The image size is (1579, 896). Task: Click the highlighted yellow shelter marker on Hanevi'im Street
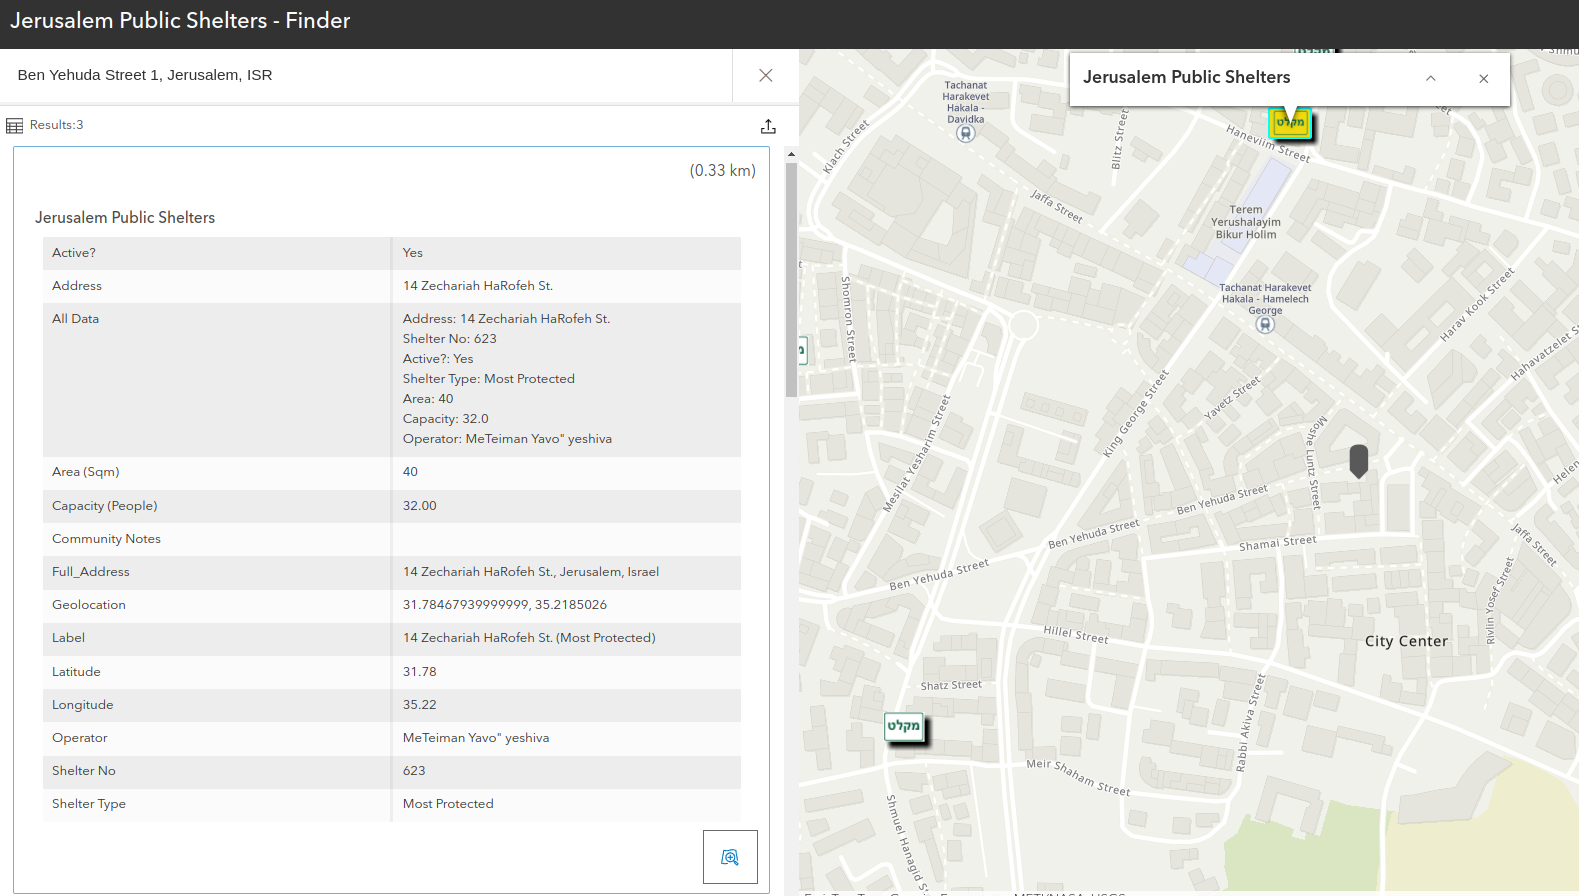tap(1290, 123)
